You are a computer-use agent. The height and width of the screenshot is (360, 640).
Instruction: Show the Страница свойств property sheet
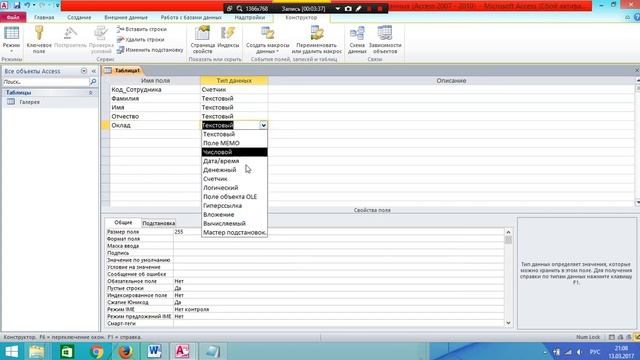pos(202,40)
